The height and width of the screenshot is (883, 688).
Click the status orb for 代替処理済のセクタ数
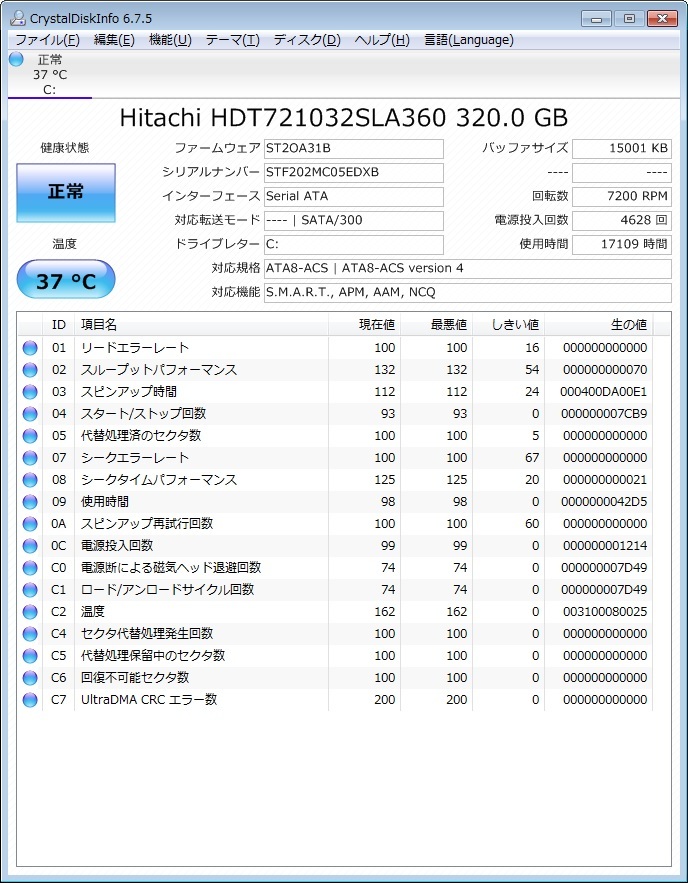(29, 435)
